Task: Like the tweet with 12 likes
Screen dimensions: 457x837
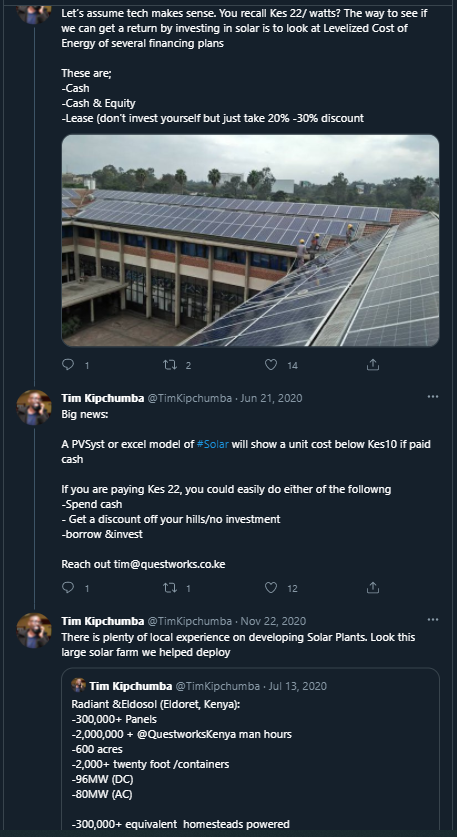Action: coord(271,588)
